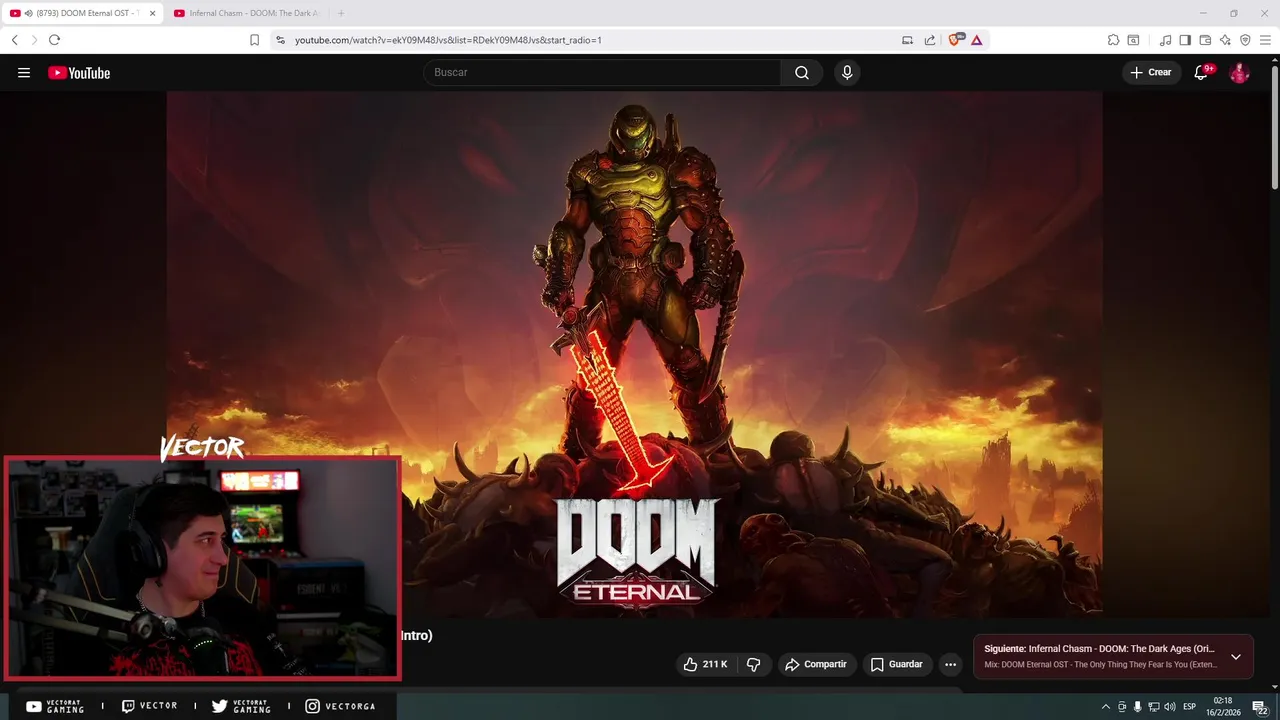This screenshot has height=720, width=1280.
Task: Close the DOOM Eternal OST tab
Action: [x=153, y=13]
